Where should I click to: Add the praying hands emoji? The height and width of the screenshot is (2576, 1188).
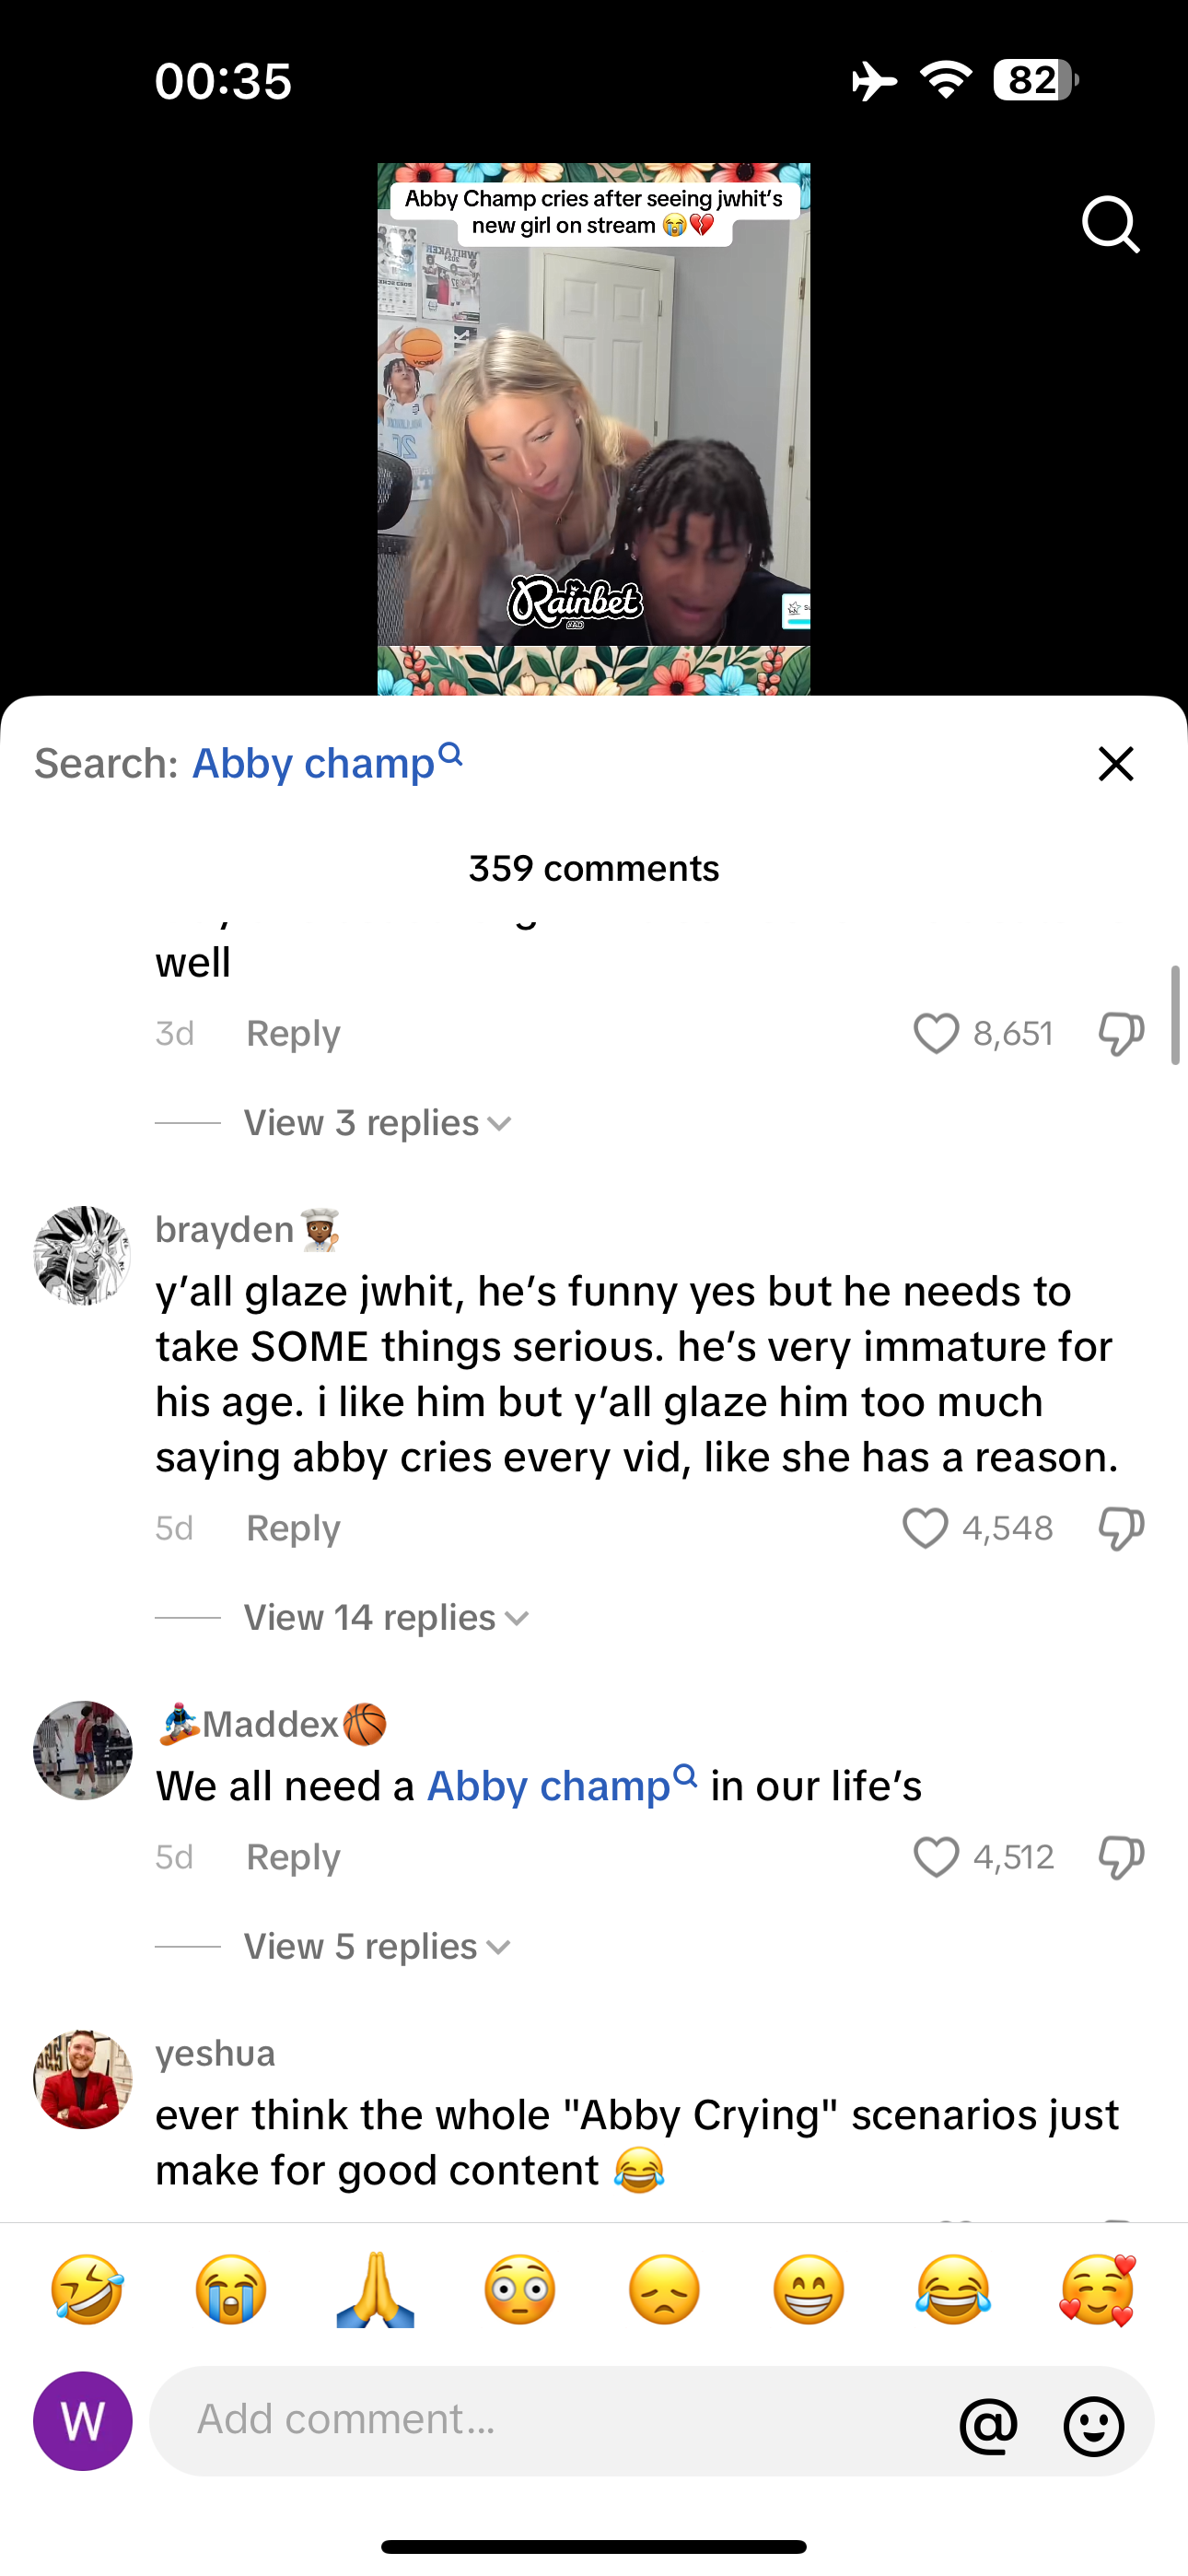point(376,2290)
